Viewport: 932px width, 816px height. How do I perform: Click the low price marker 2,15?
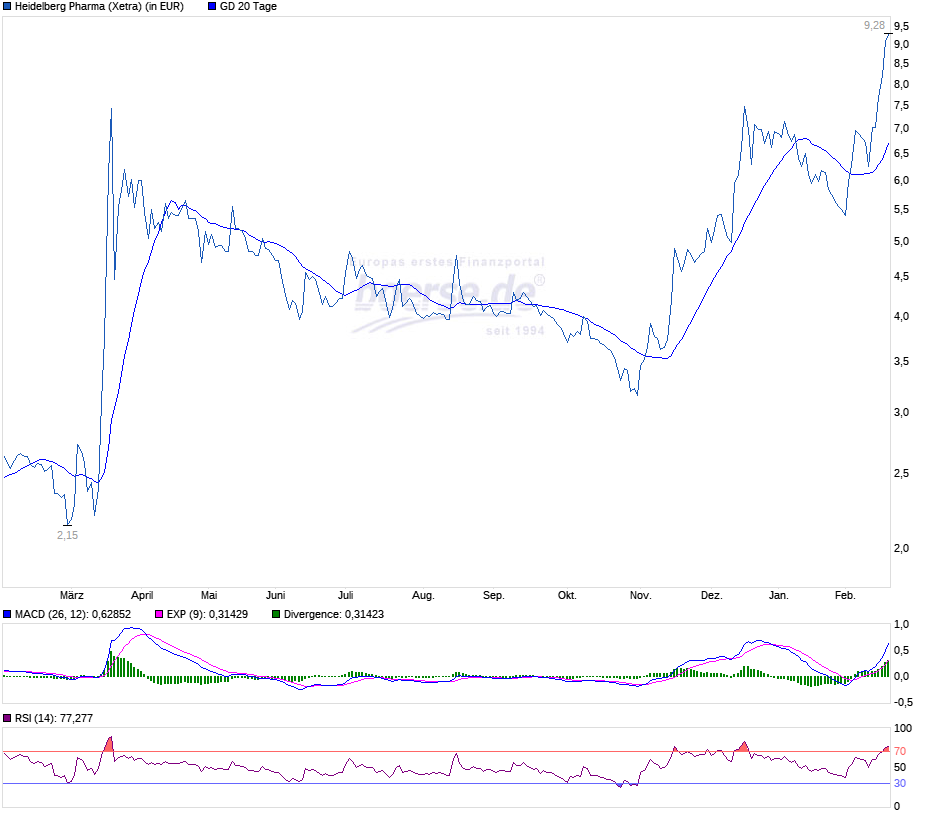click(x=66, y=534)
